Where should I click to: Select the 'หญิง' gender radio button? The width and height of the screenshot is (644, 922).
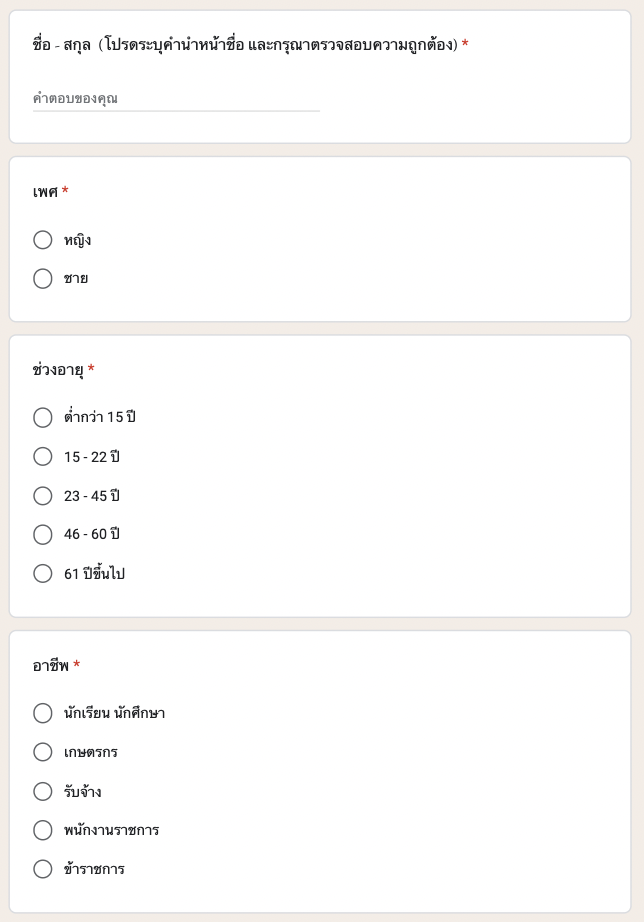coord(43,240)
